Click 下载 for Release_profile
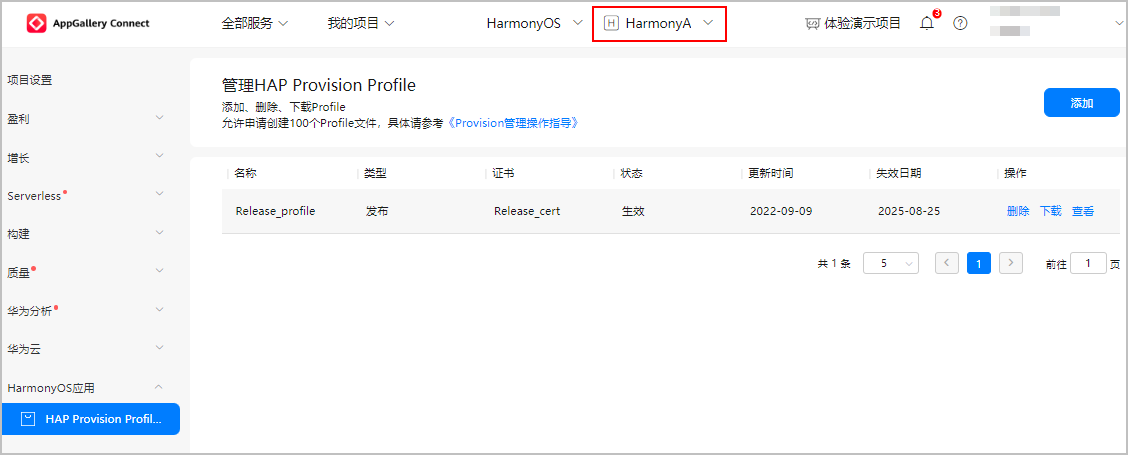The width and height of the screenshot is (1128, 455). click(1050, 212)
